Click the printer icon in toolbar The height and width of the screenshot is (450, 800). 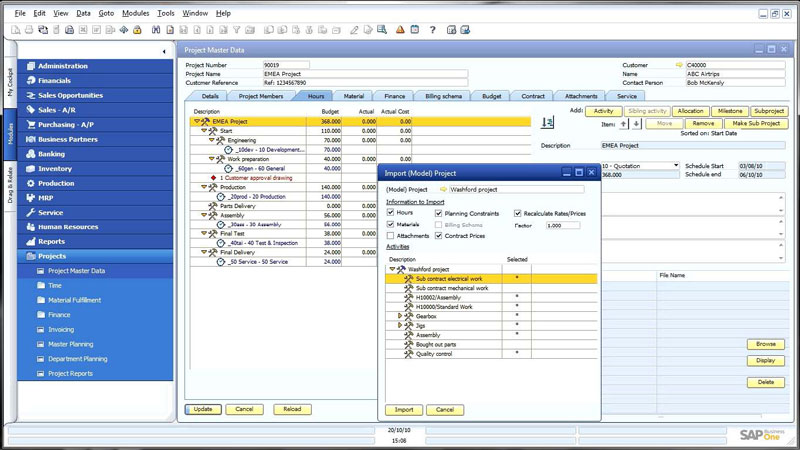click(x=29, y=30)
